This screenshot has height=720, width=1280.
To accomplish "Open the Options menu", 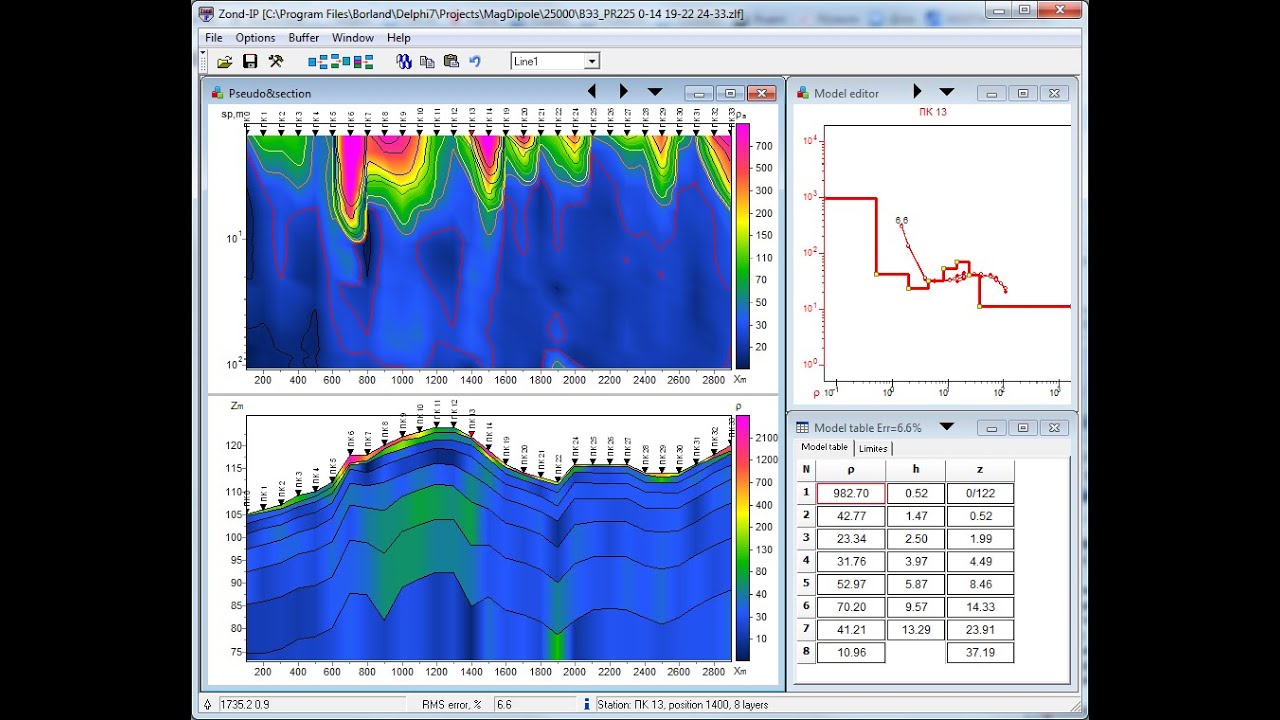I will pyautogui.click(x=256, y=38).
